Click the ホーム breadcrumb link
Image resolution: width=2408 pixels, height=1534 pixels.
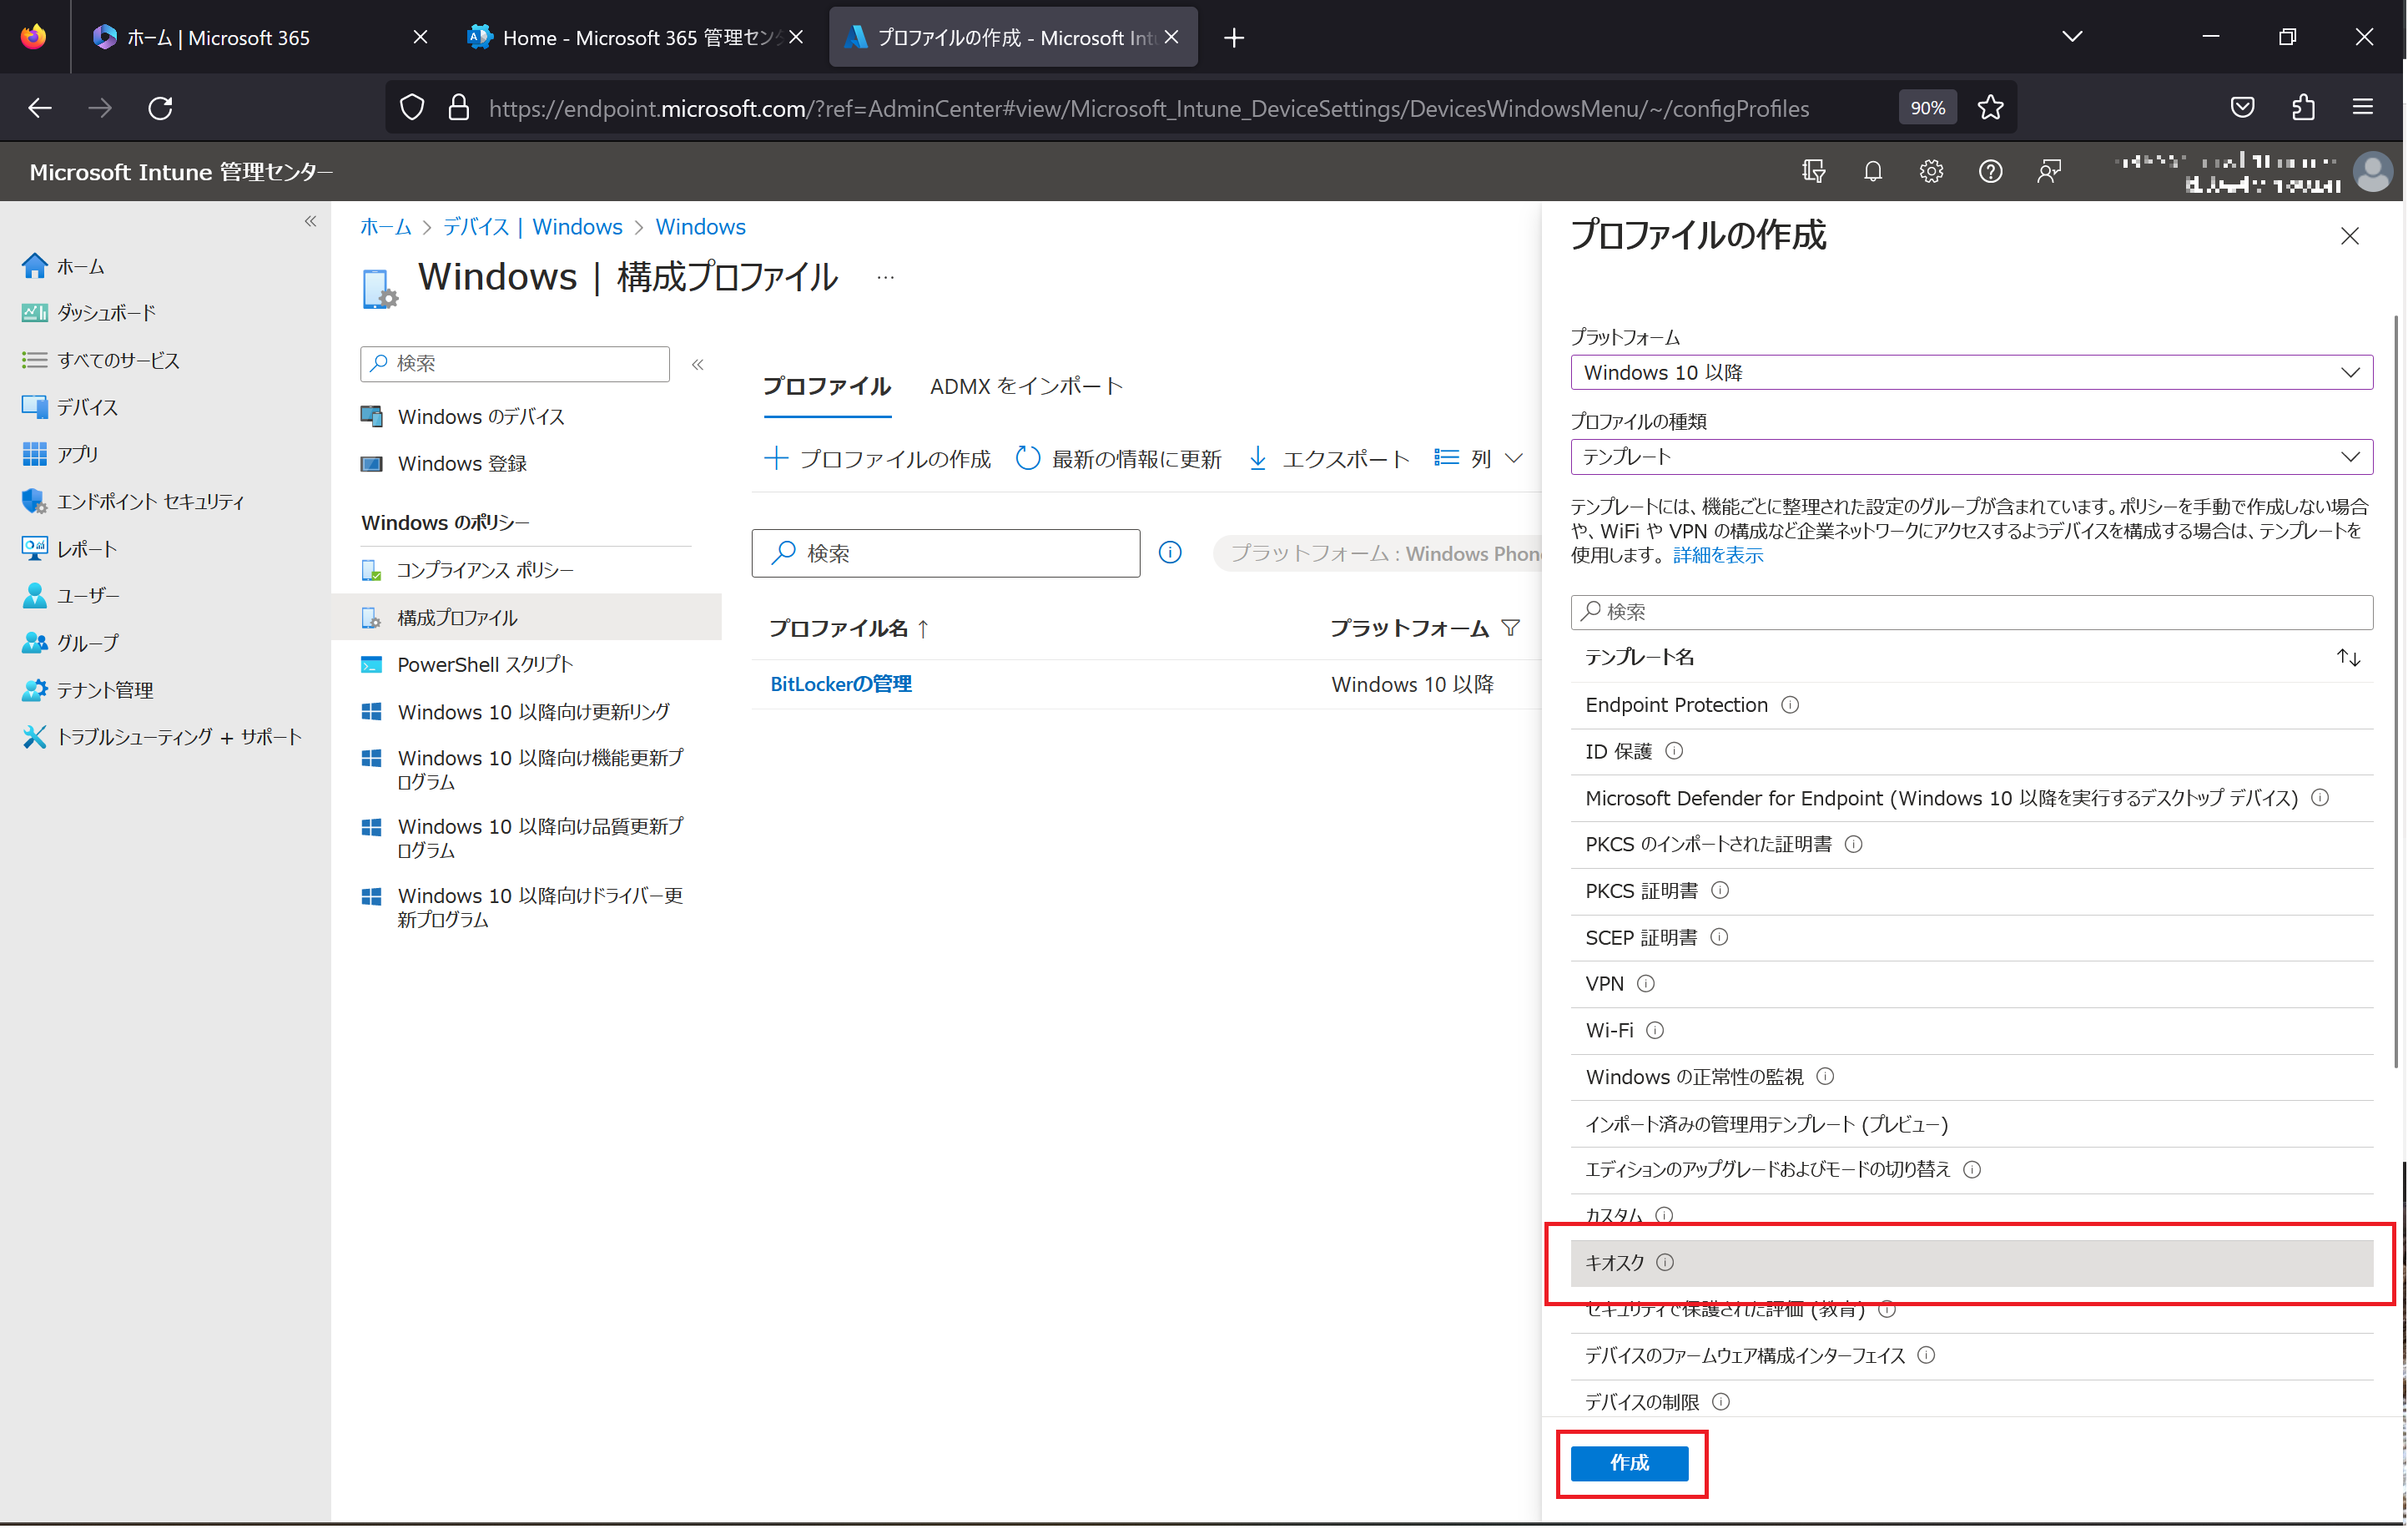385,226
